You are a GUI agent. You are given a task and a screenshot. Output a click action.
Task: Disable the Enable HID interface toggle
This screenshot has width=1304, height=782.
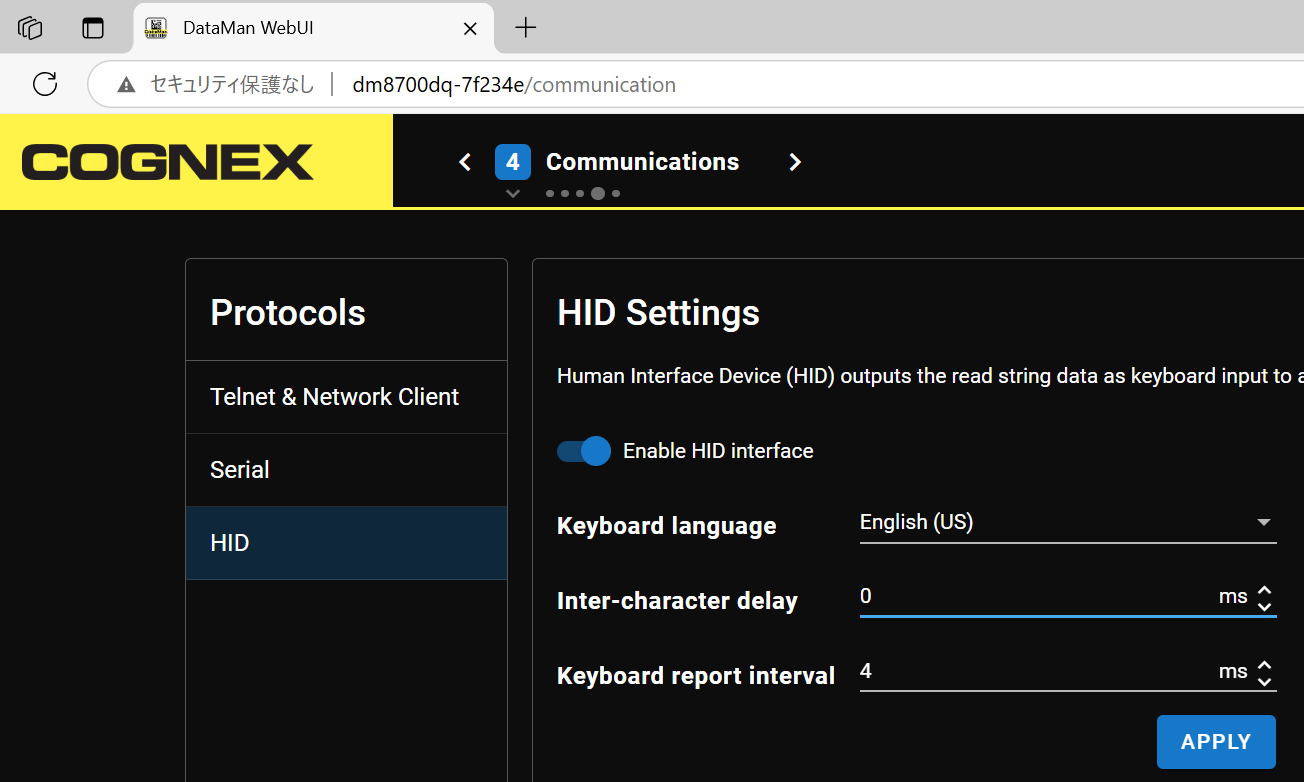(x=584, y=451)
